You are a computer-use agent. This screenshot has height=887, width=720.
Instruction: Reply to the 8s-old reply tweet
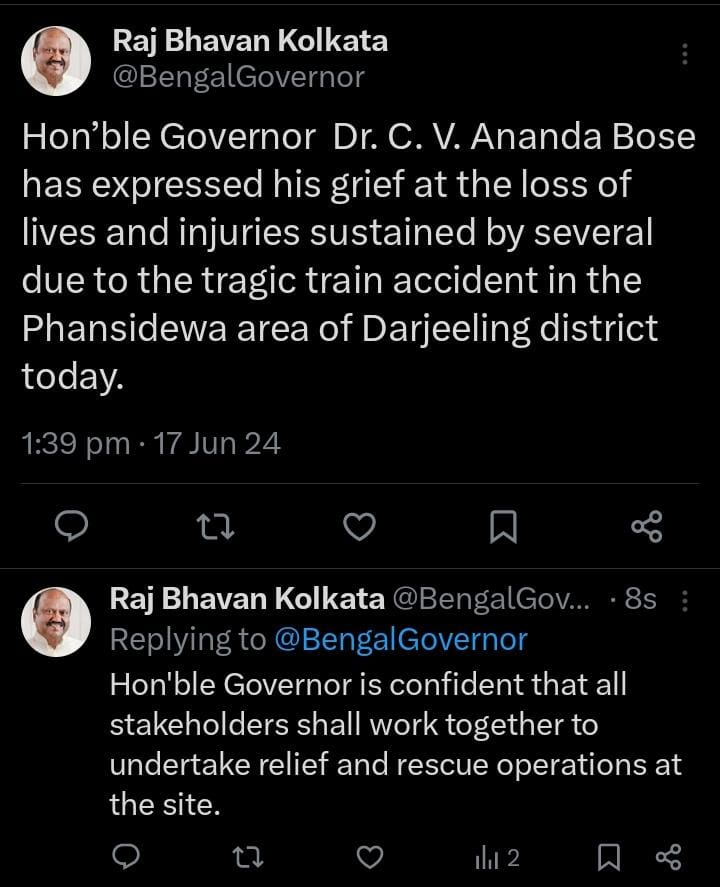coord(125,857)
